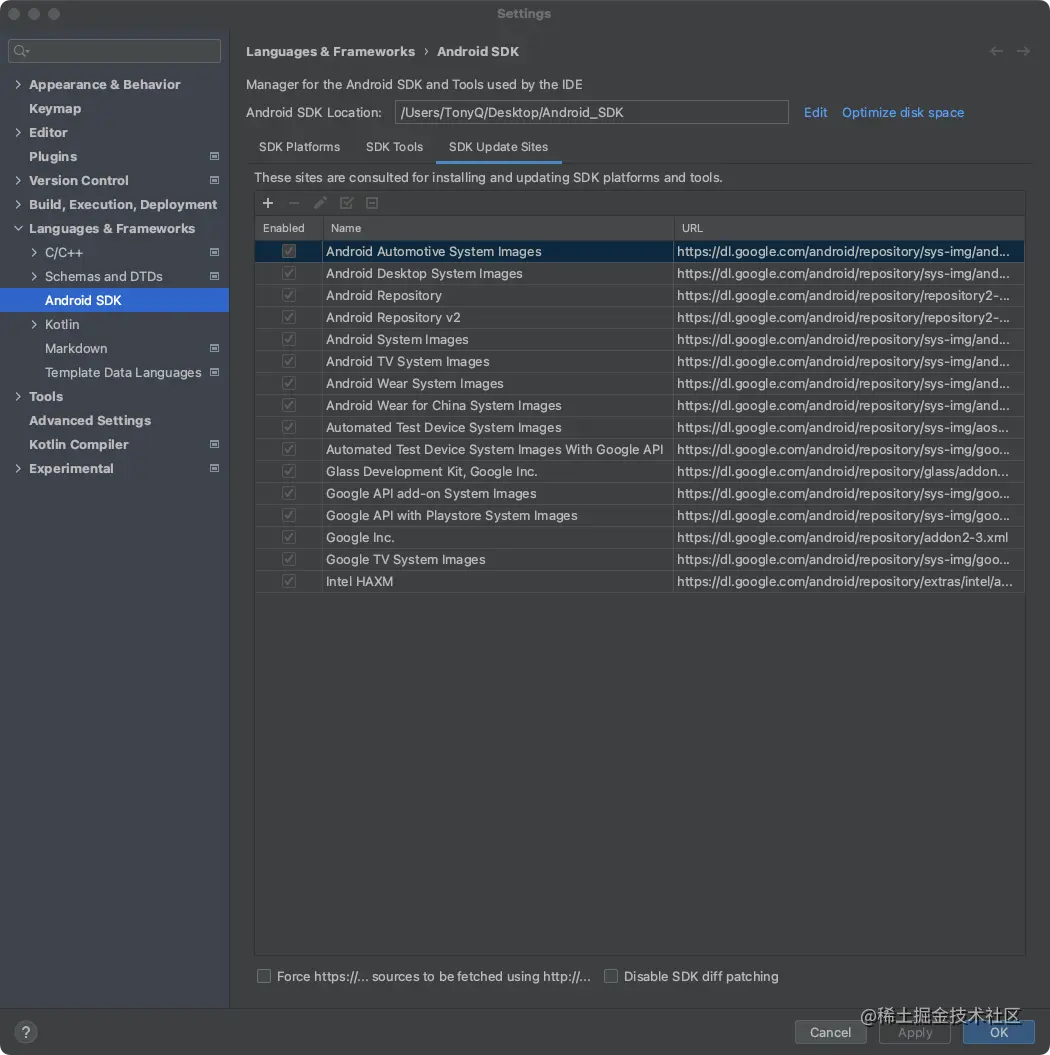The image size is (1050, 1055).
Task: Sort table by Name column header
Action: tap(498, 228)
